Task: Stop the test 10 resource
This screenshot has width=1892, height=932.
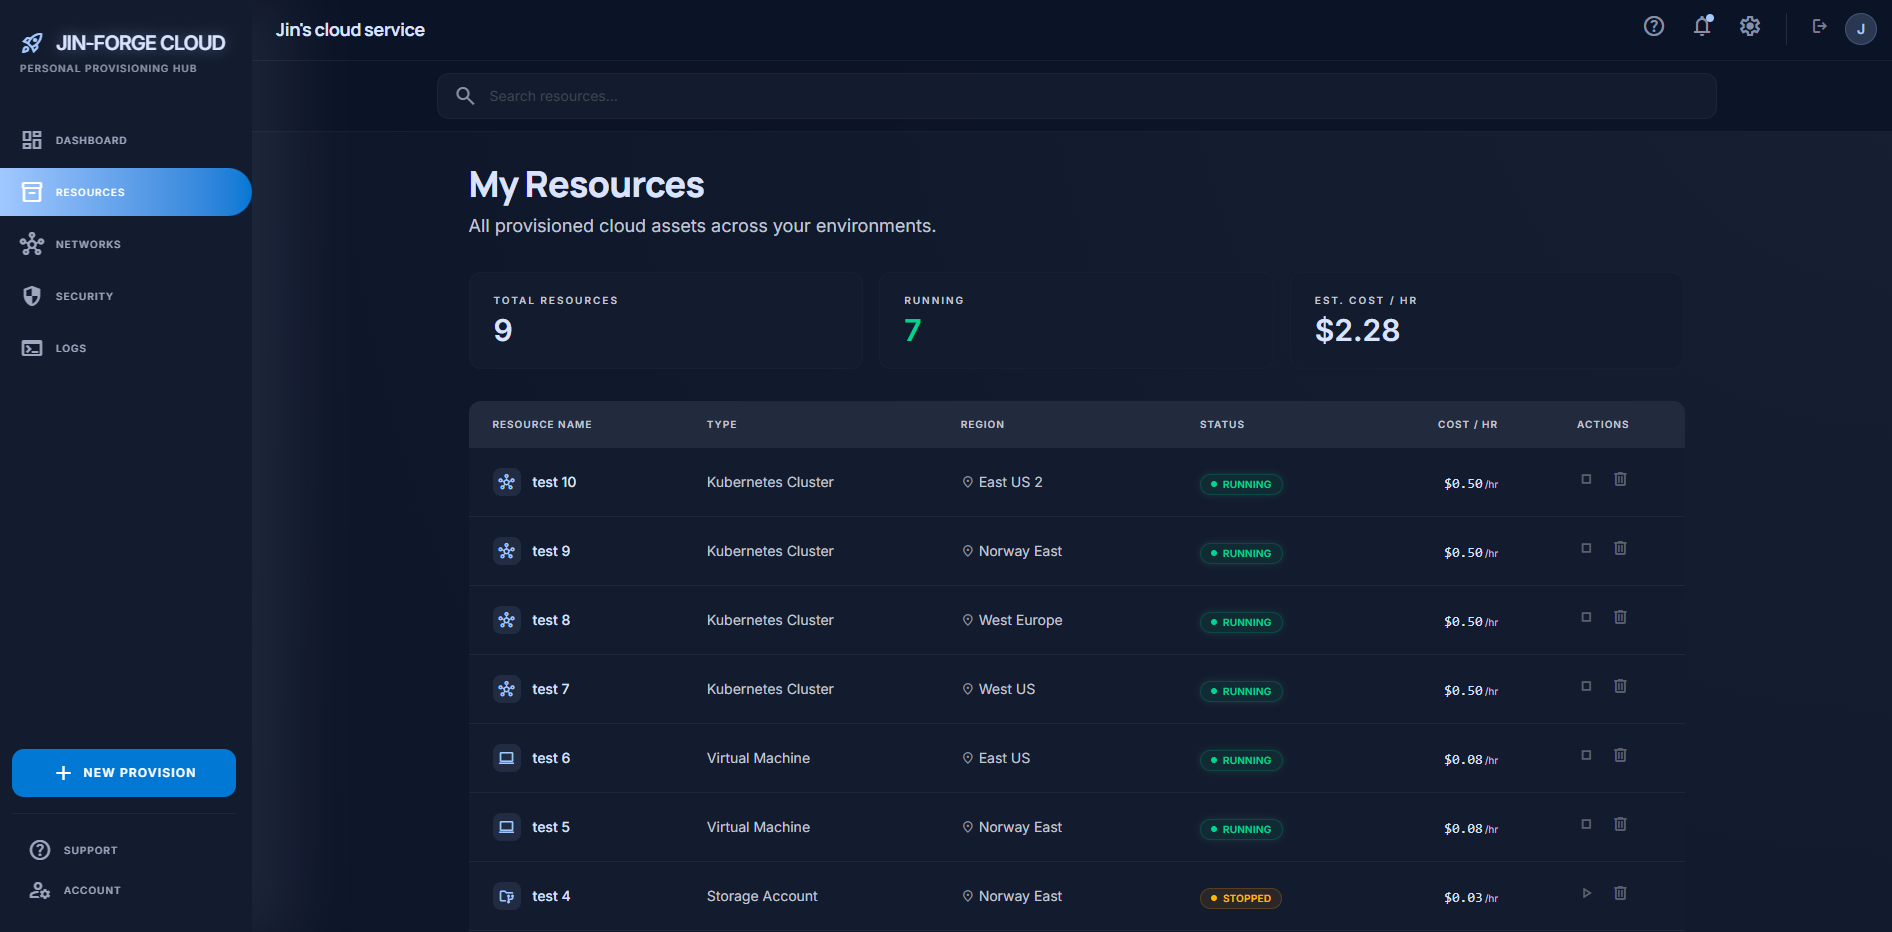Action: [1586, 479]
